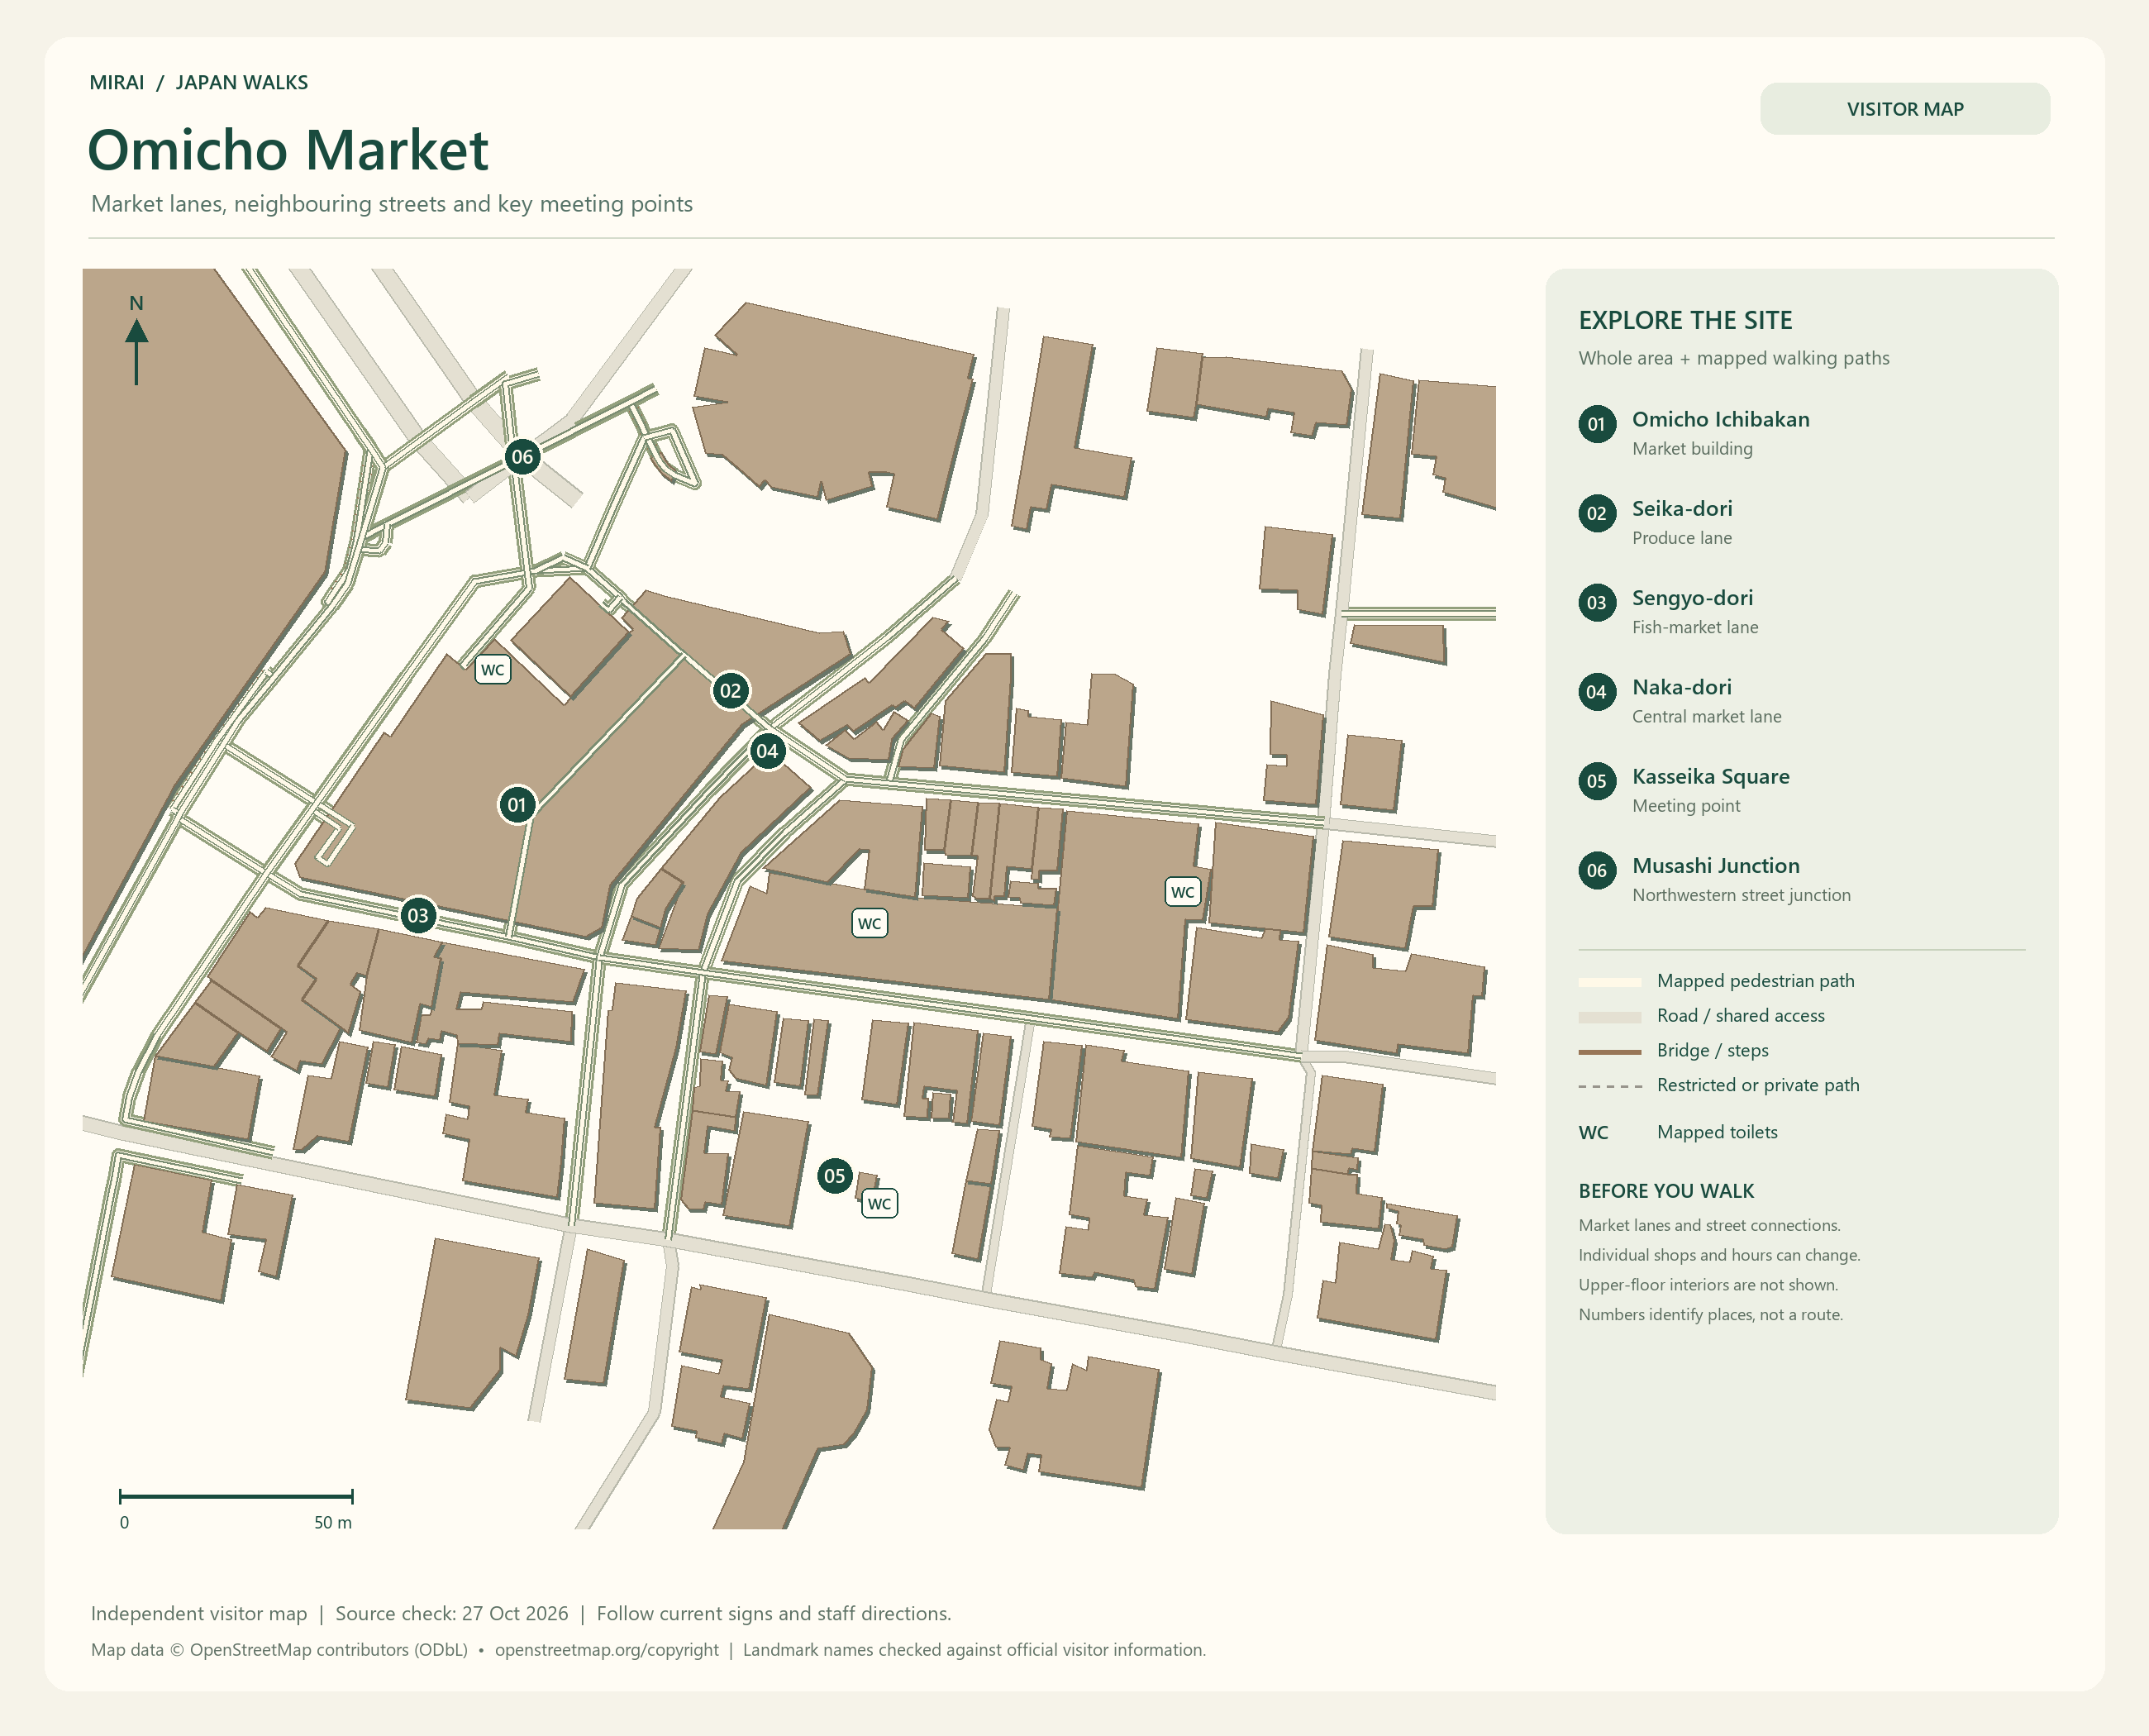Click the BEFORE YOU WALK heading
Screen dimensions: 2149x1736
[1666, 1191]
